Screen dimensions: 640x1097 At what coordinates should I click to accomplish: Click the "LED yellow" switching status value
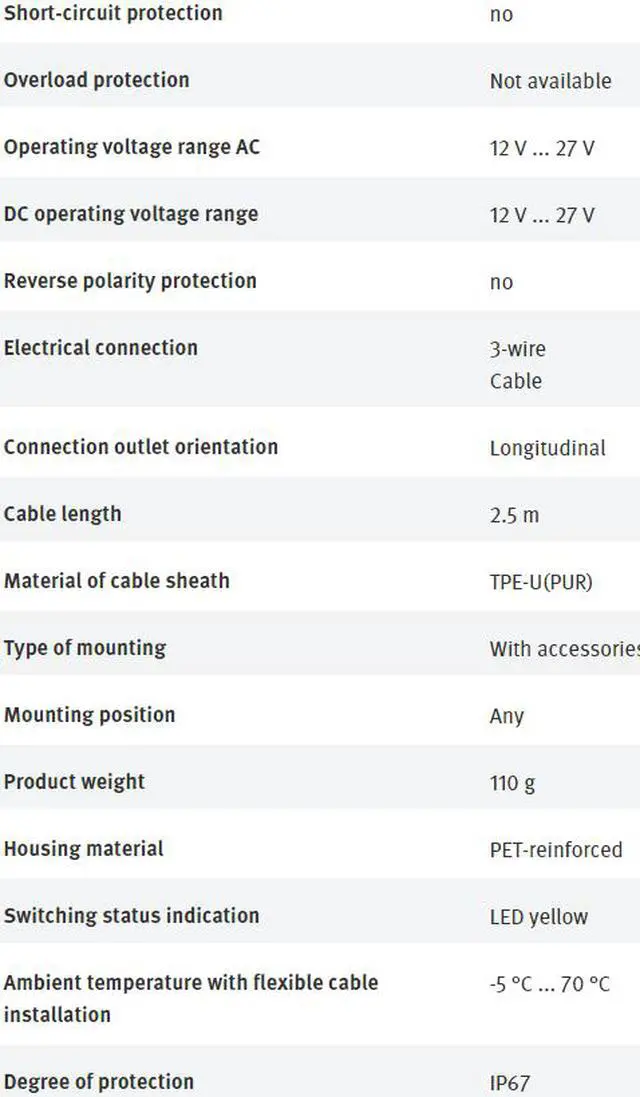coord(539,917)
